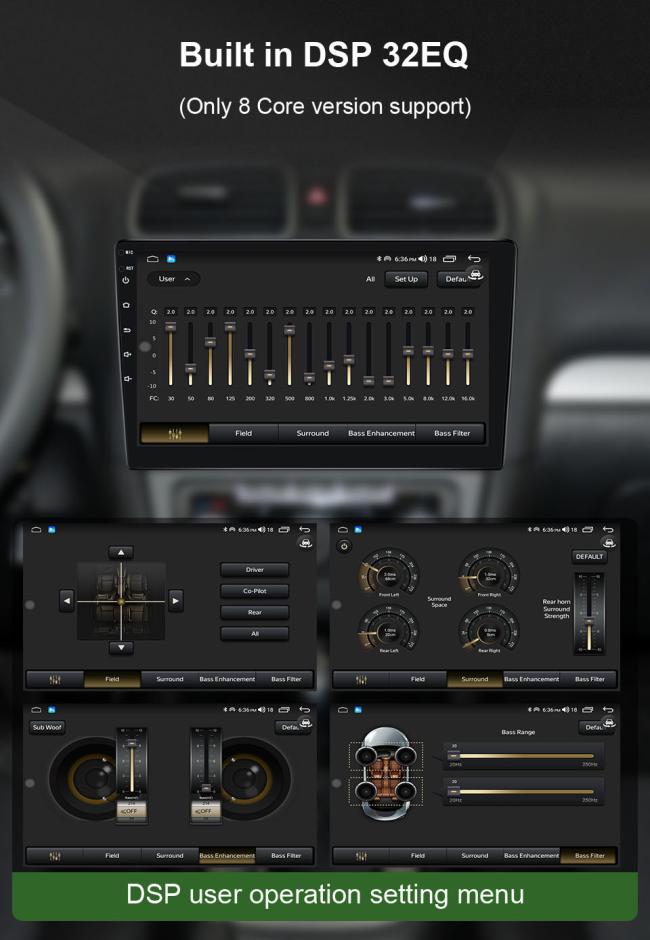Switch to the Surround tab on the equalizer screen
Viewport: 650px width, 940px height.
(x=312, y=433)
